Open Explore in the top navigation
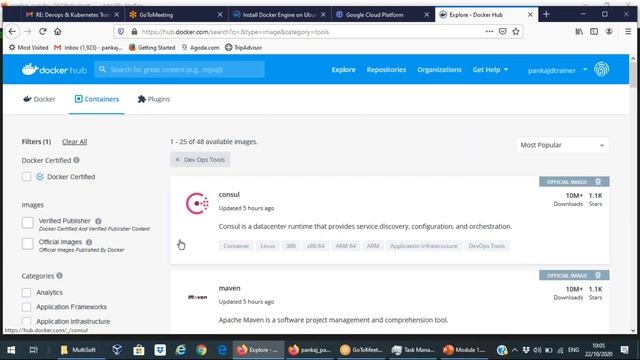The image size is (640, 360). click(343, 69)
